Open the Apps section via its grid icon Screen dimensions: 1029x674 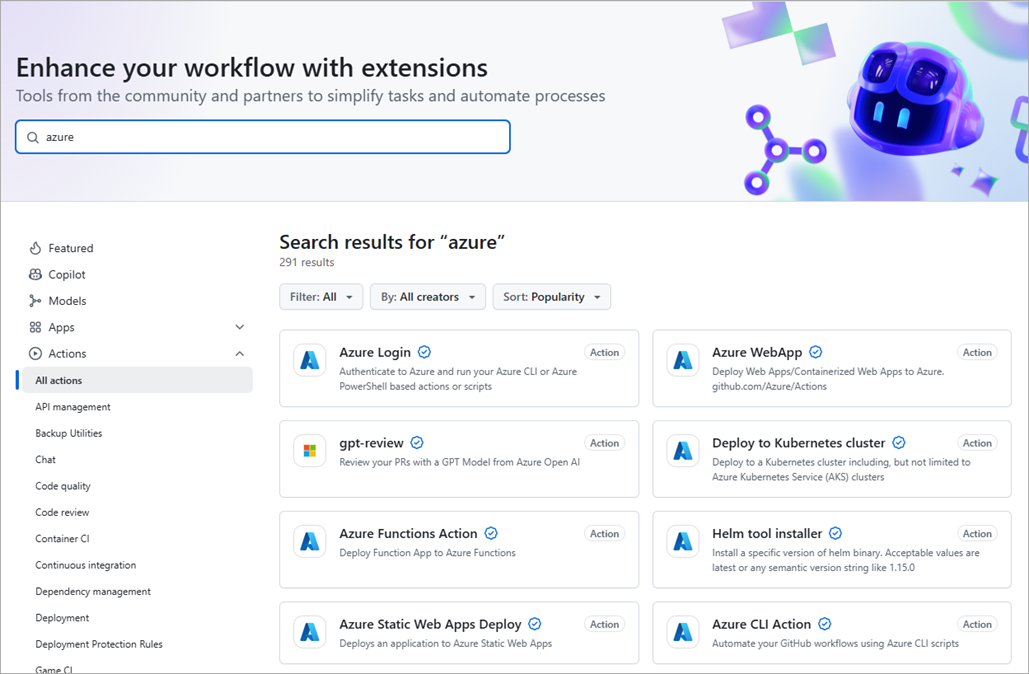36,327
